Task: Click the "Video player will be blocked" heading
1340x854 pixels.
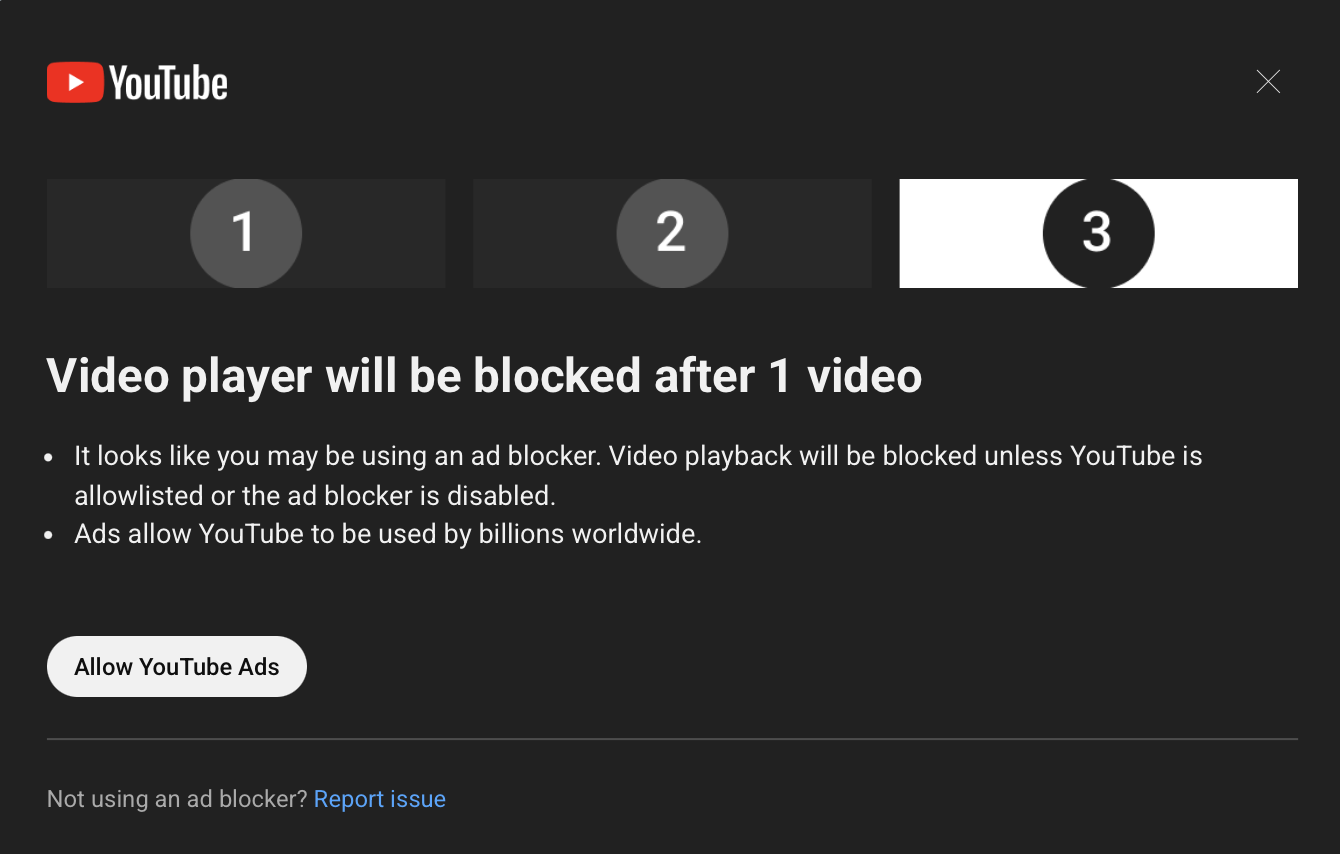Action: tap(484, 376)
